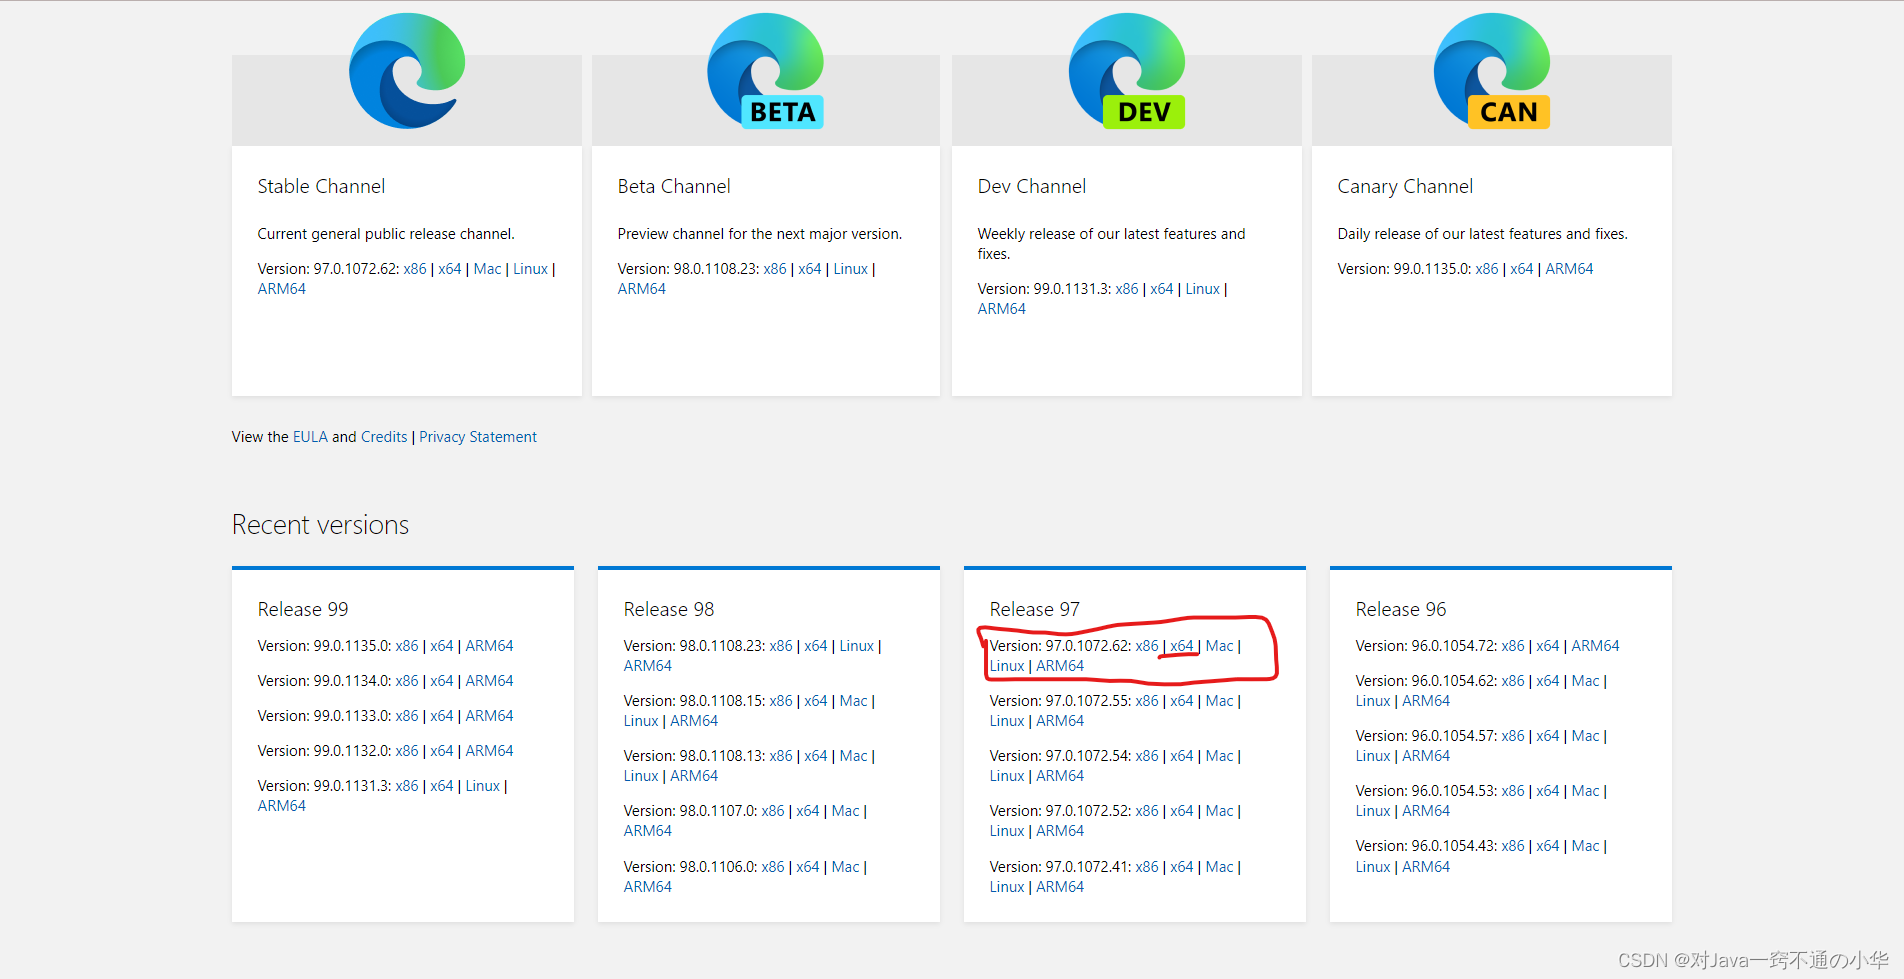Download Release 98 version 98.0.1108.23 x64
Image resolution: width=1904 pixels, height=979 pixels.
click(x=816, y=646)
